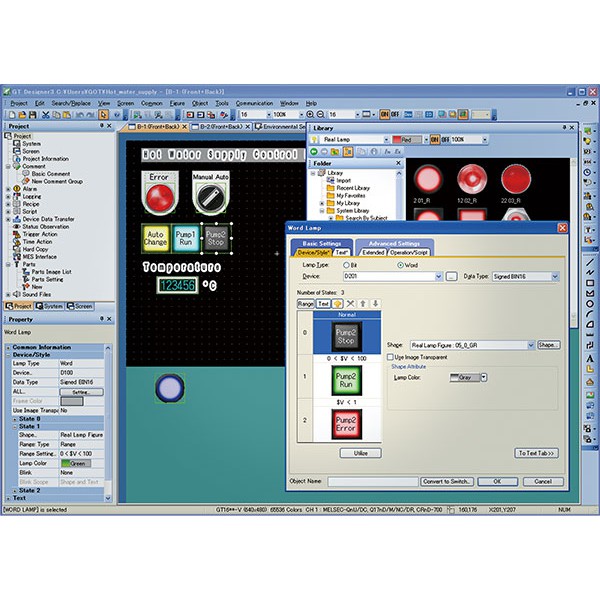Open the Lamp Color Gray swatch picker

484,378
